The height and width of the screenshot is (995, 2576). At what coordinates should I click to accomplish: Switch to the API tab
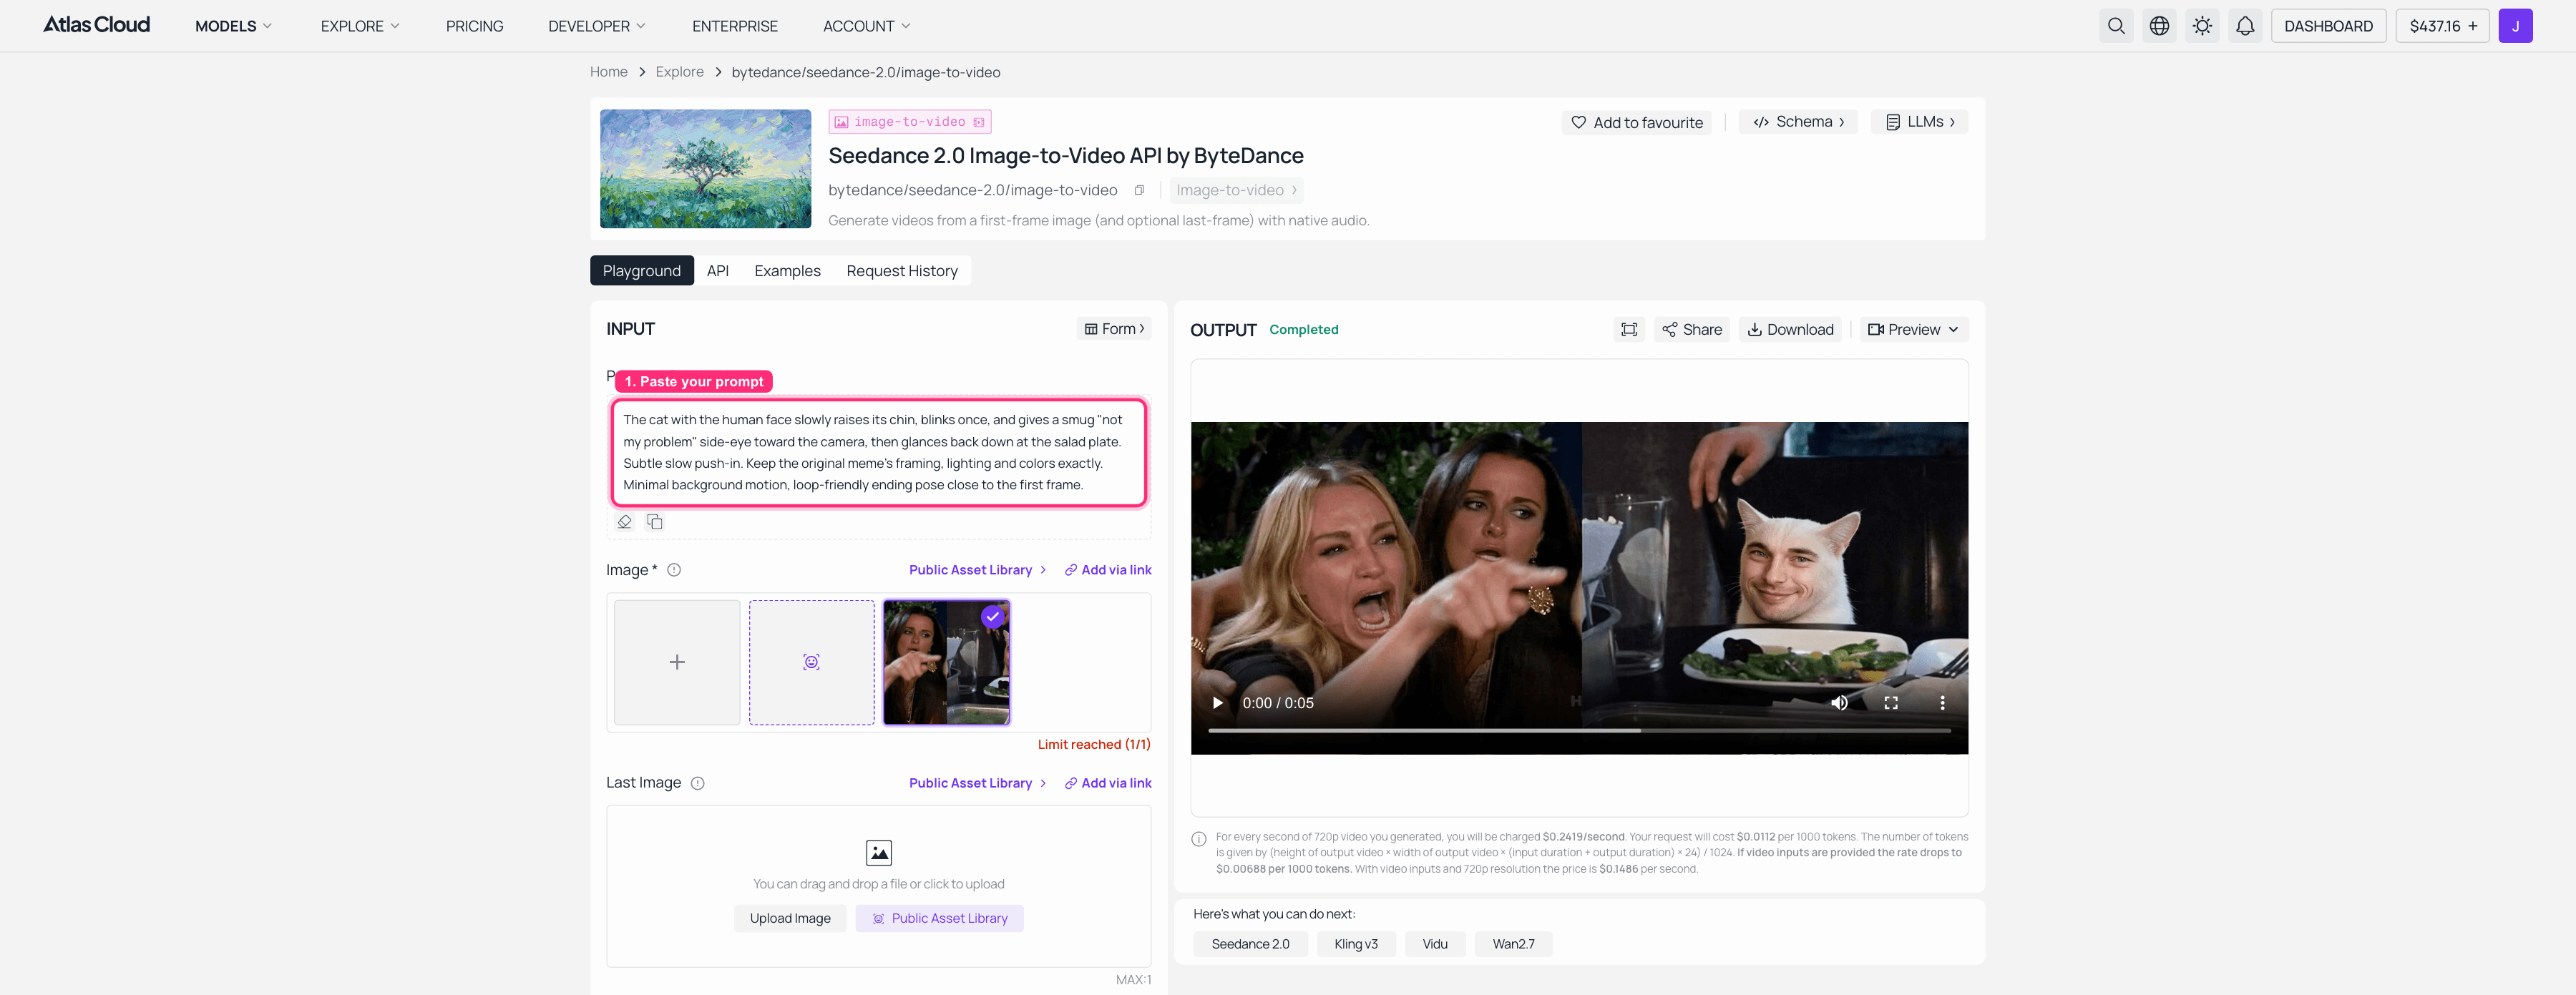(718, 271)
